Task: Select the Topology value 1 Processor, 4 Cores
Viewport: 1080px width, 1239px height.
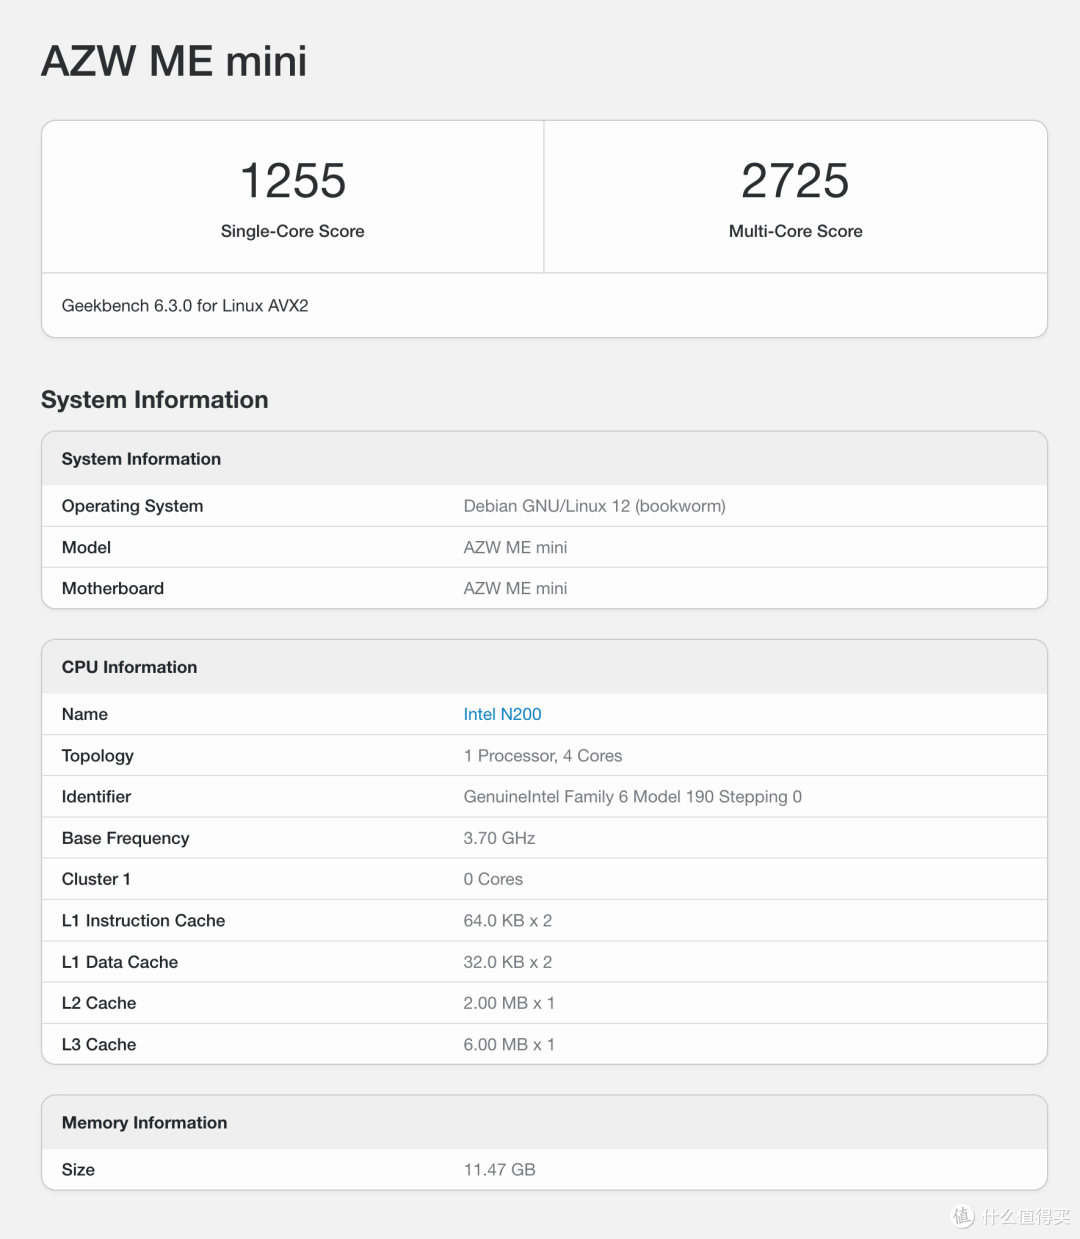Action: tap(543, 756)
